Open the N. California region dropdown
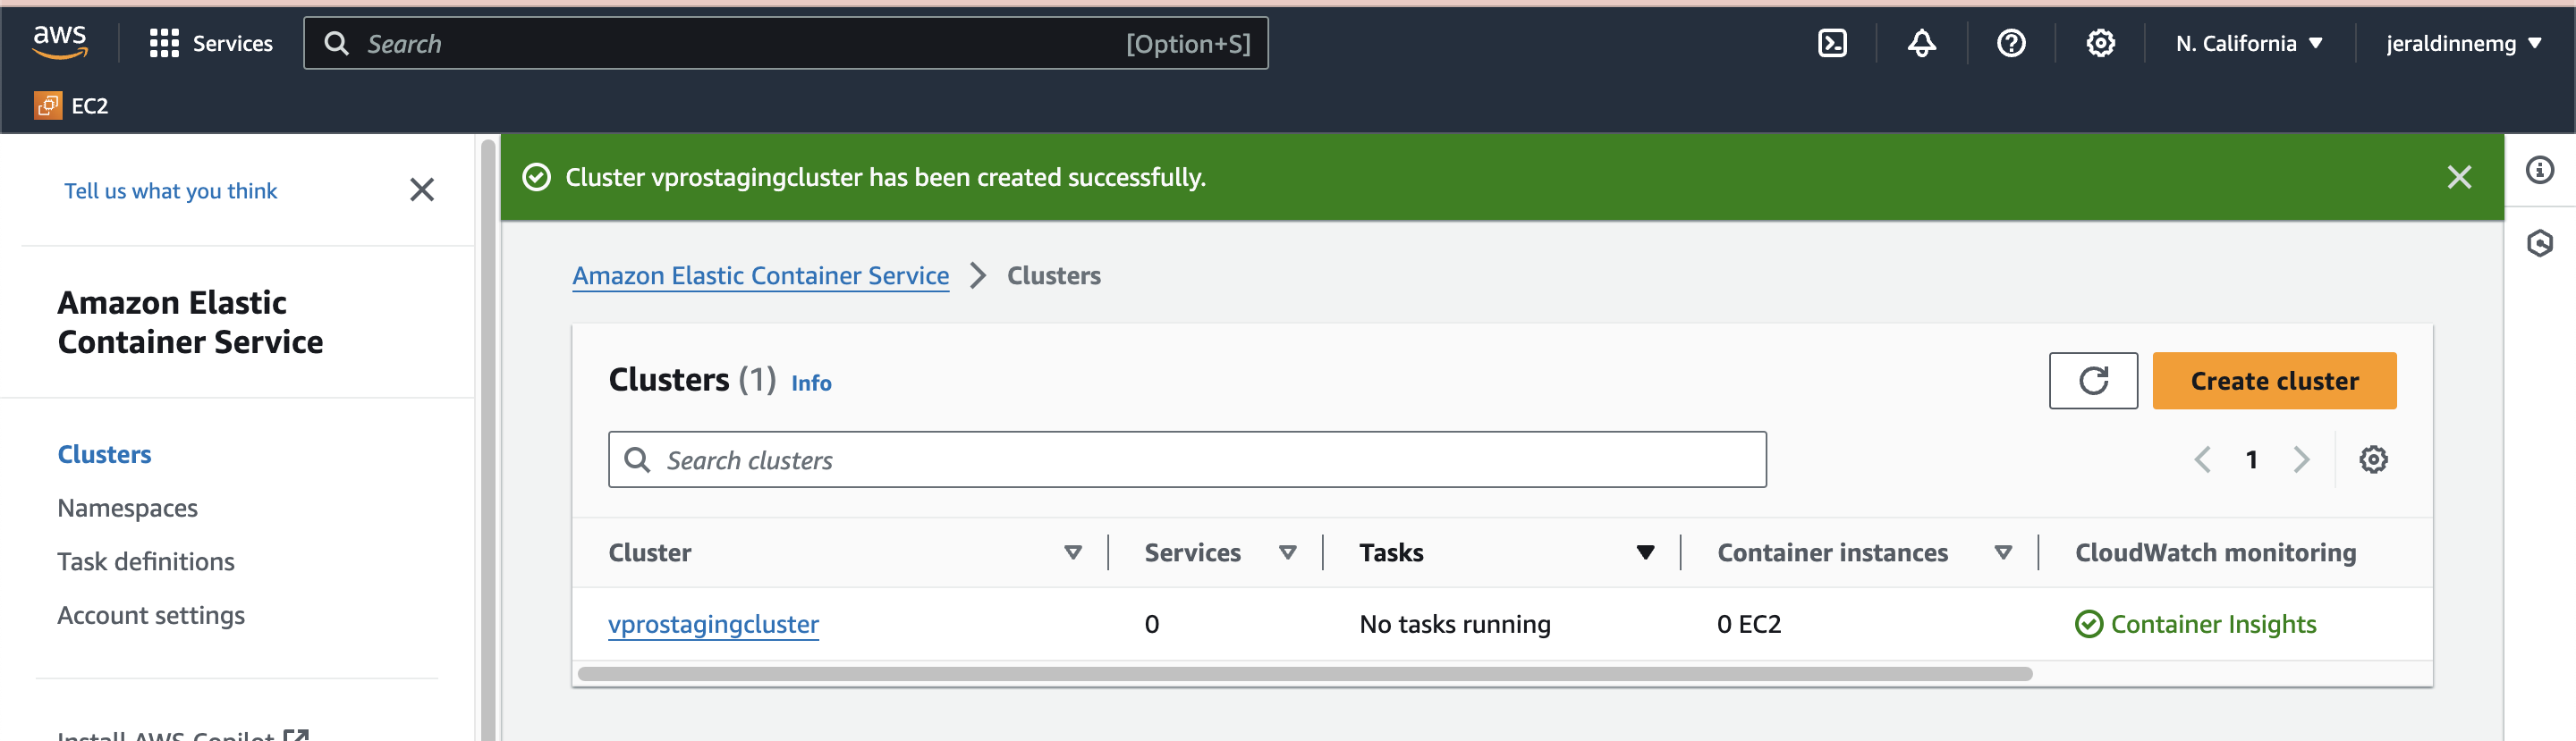Screen dimensions: 2576x741 (2249, 43)
